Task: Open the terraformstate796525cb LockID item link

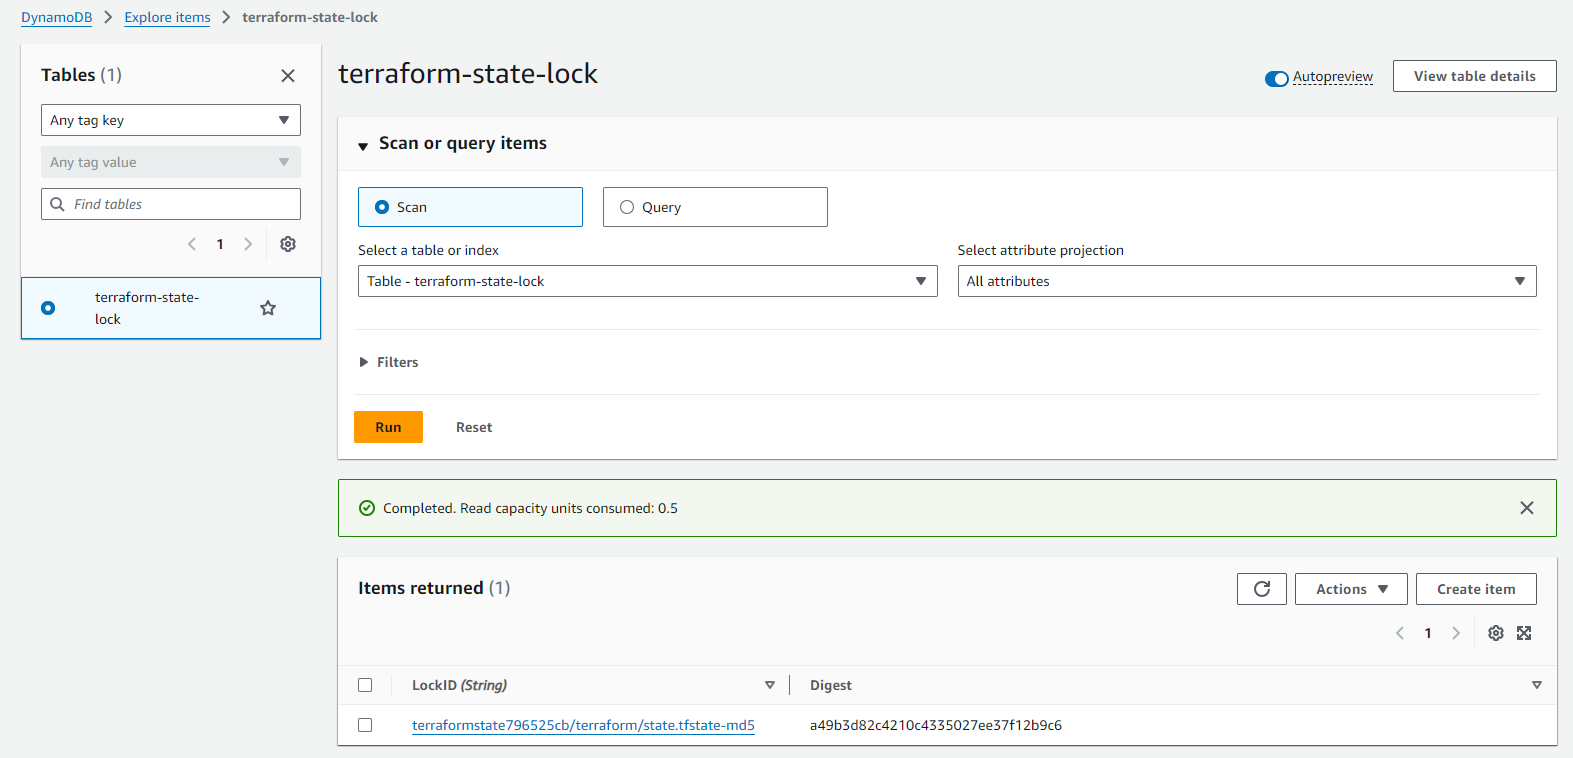Action: pos(583,725)
